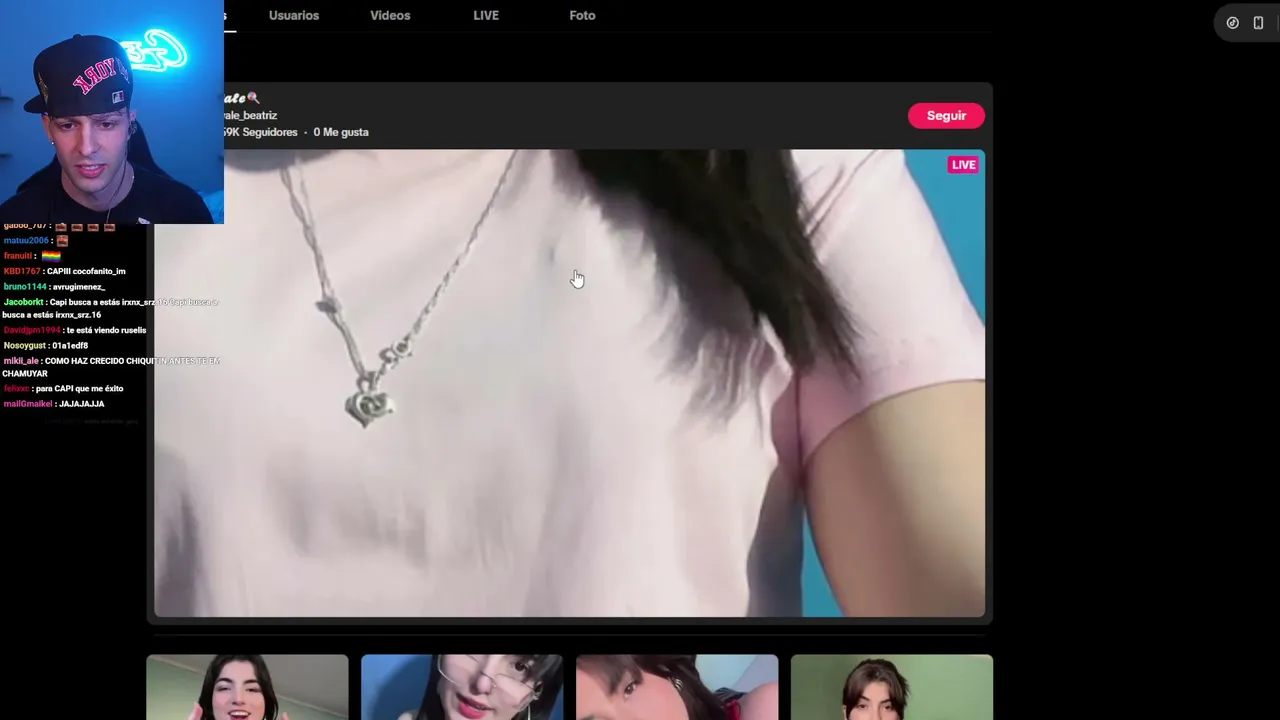The image size is (1280, 720).
Task: Open thumbnail showing close-up of dark hair
Action: 677,687
